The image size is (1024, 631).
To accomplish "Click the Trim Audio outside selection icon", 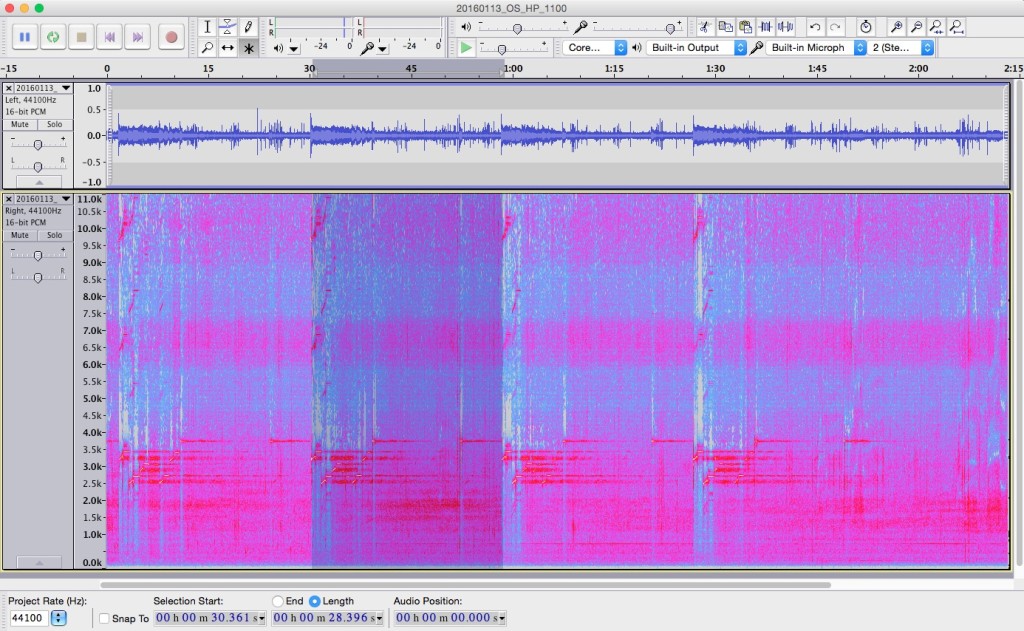I will pyautogui.click(x=765, y=26).
